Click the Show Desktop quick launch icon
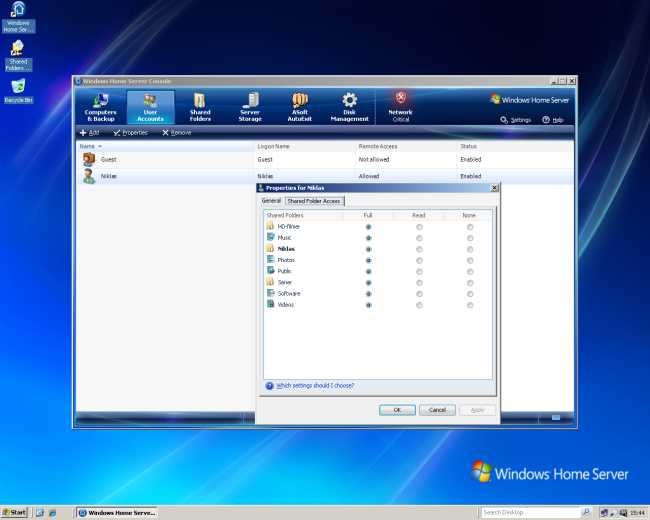650x520 pixels. [40, 513]
